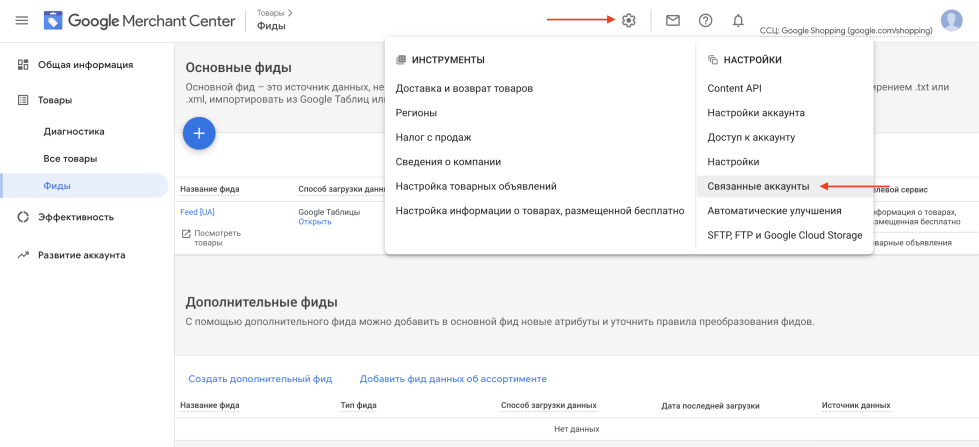Select Налог с продаж menu item
Viewport: 979px width, 447px height.
click(433, 137)
